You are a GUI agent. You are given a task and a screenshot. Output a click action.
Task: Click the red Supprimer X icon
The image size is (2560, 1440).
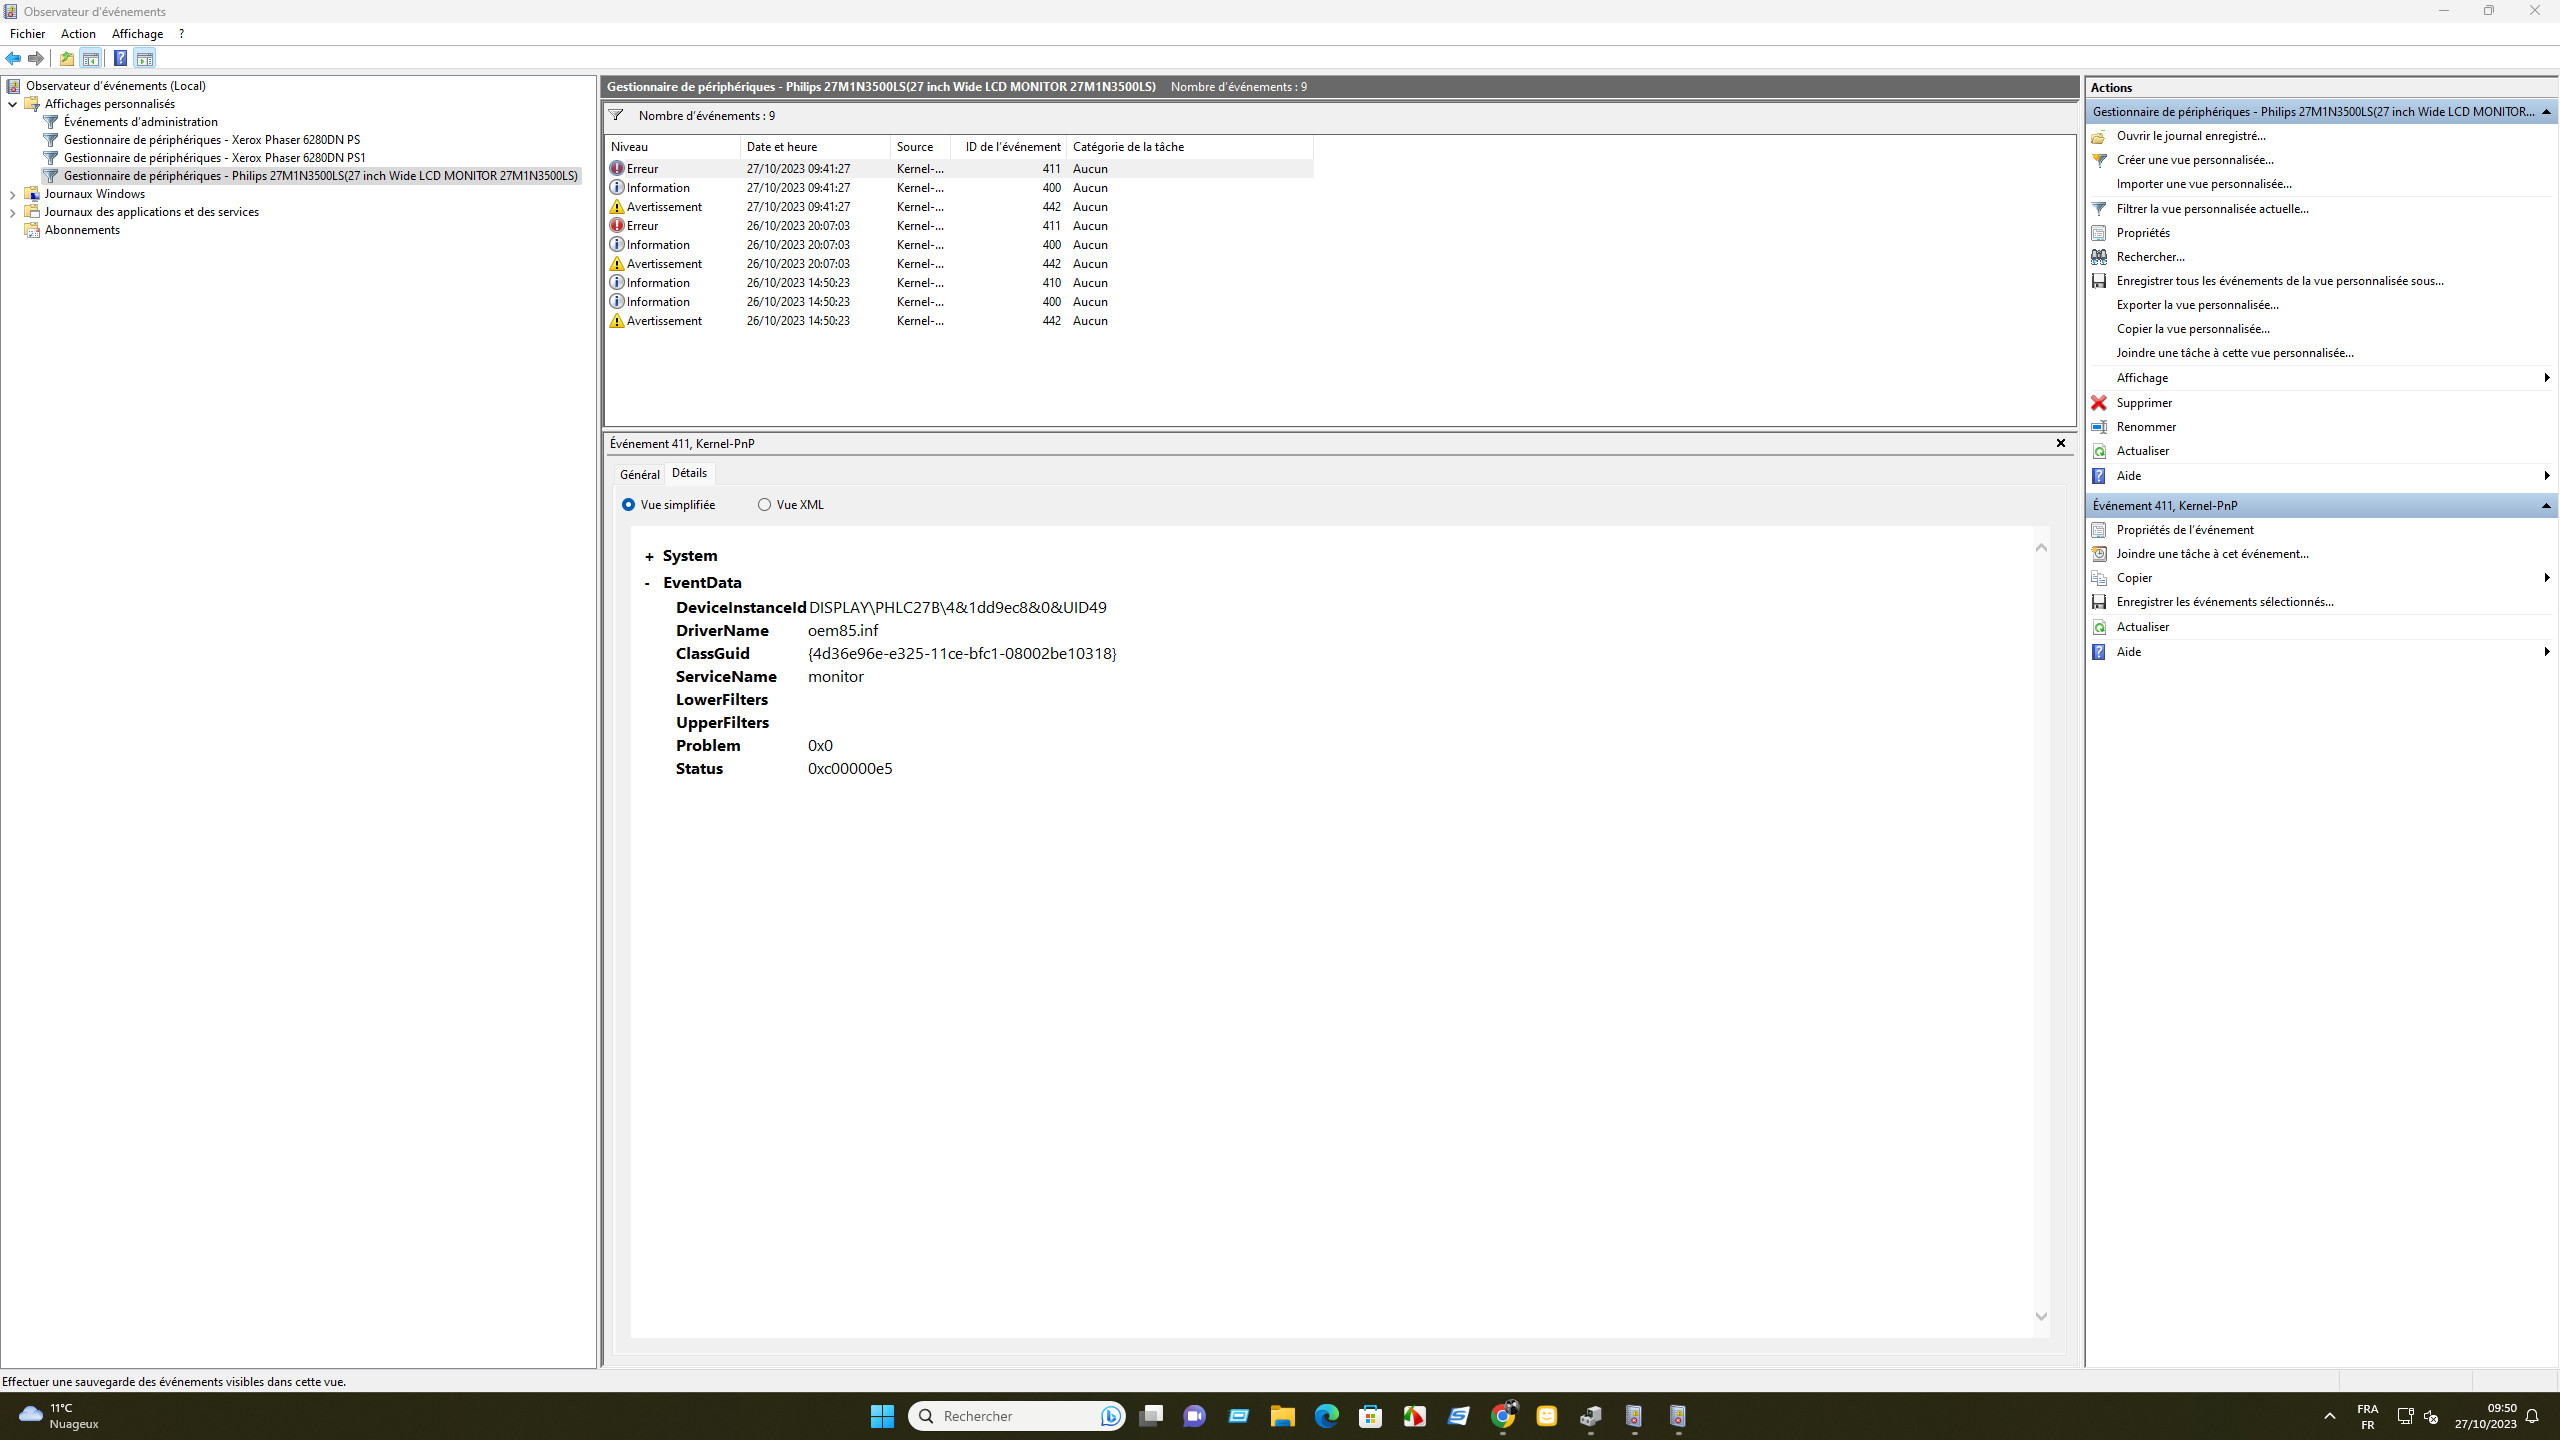coord(2099,403)
